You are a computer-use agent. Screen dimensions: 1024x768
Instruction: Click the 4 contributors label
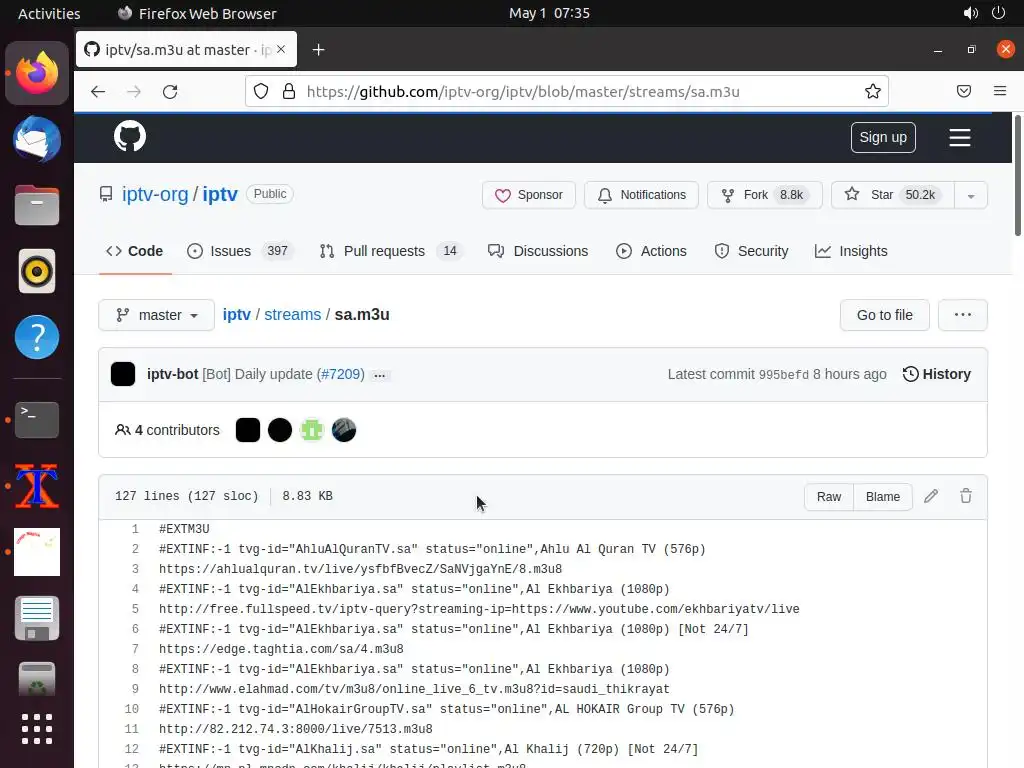[167, 430]
